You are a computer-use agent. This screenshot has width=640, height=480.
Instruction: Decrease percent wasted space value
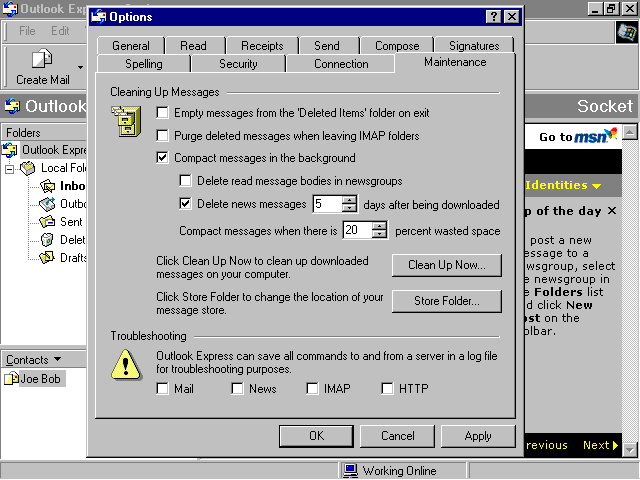379,234
